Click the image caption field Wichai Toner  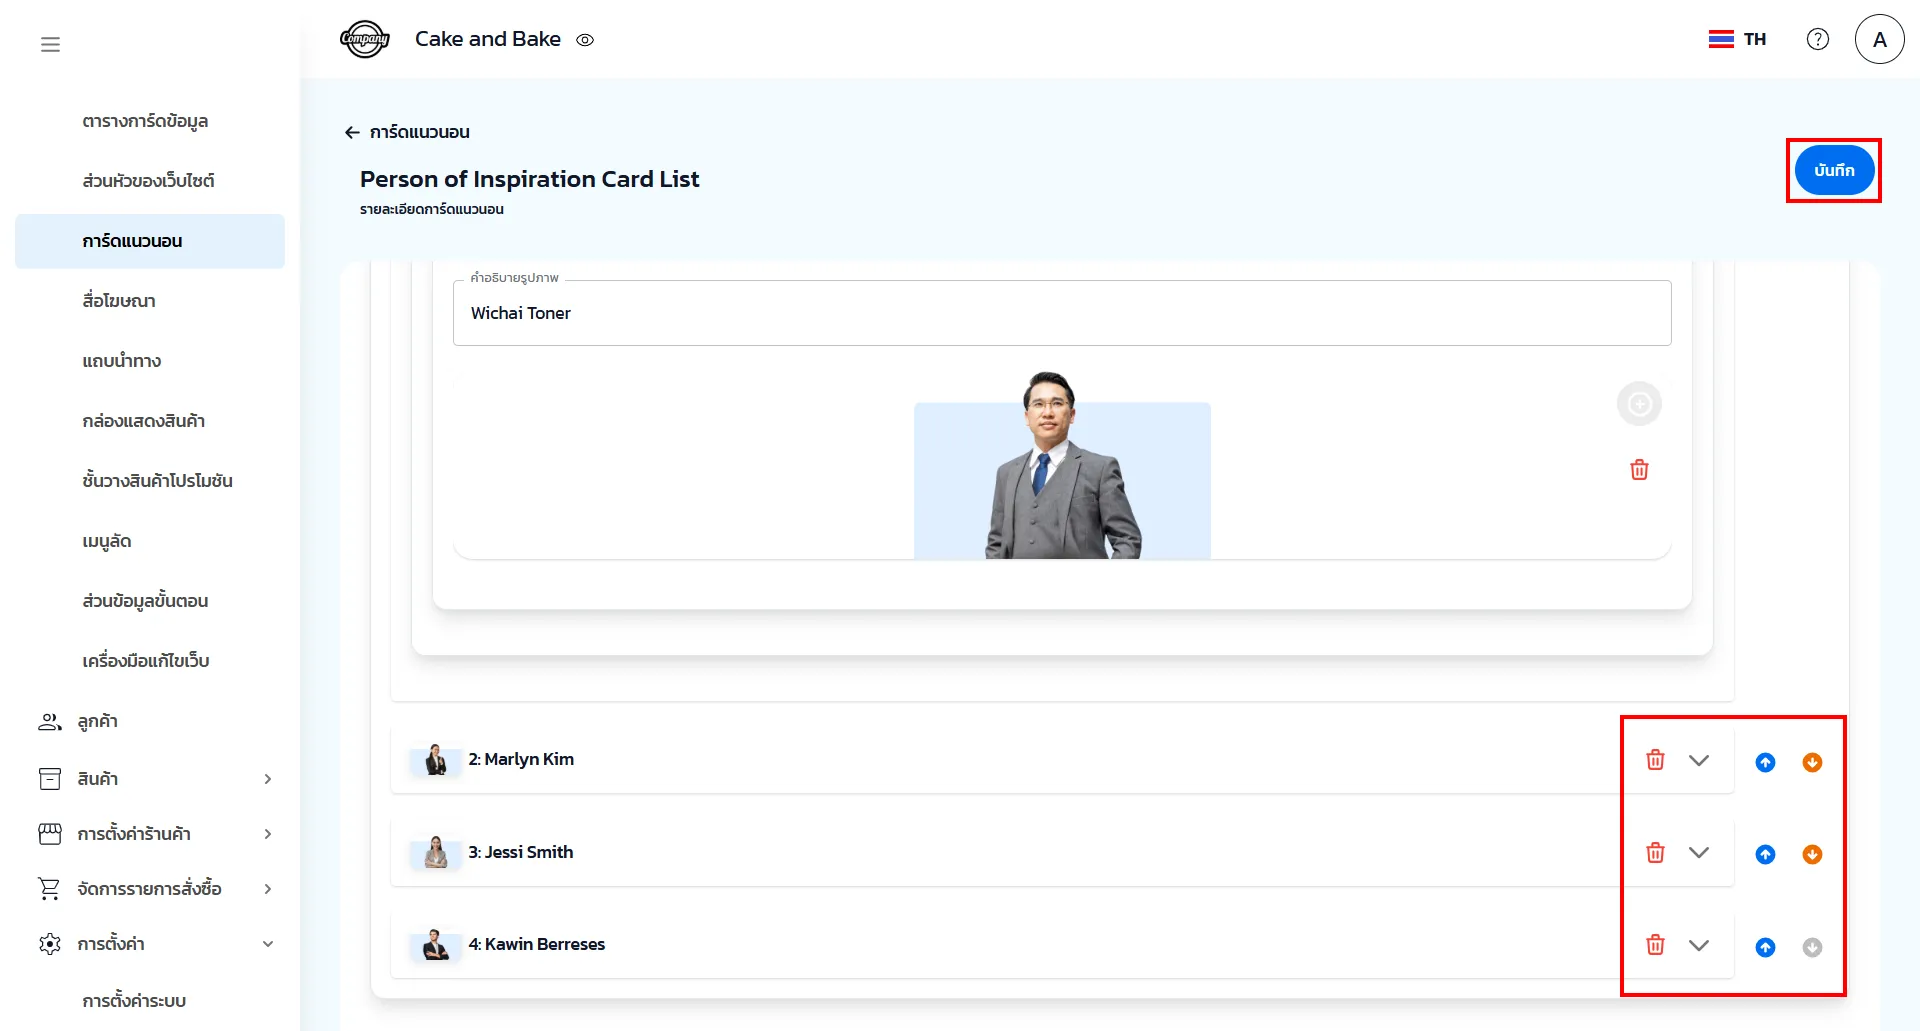point(1060,313)
